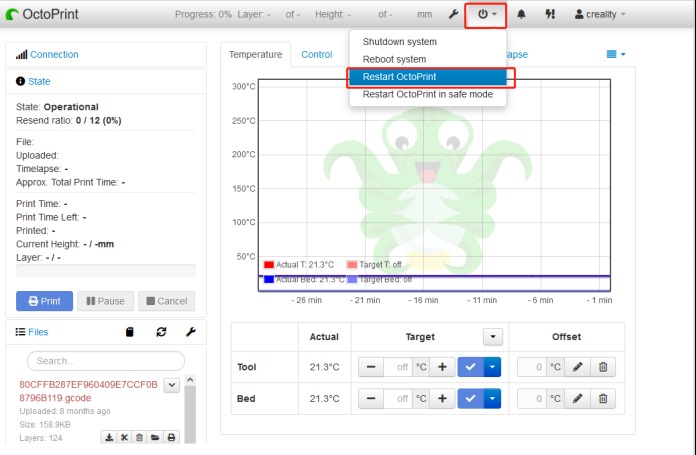Screen dimensions: 696x455
Task: Open the system power menu
Action: (x=486, y=14)
